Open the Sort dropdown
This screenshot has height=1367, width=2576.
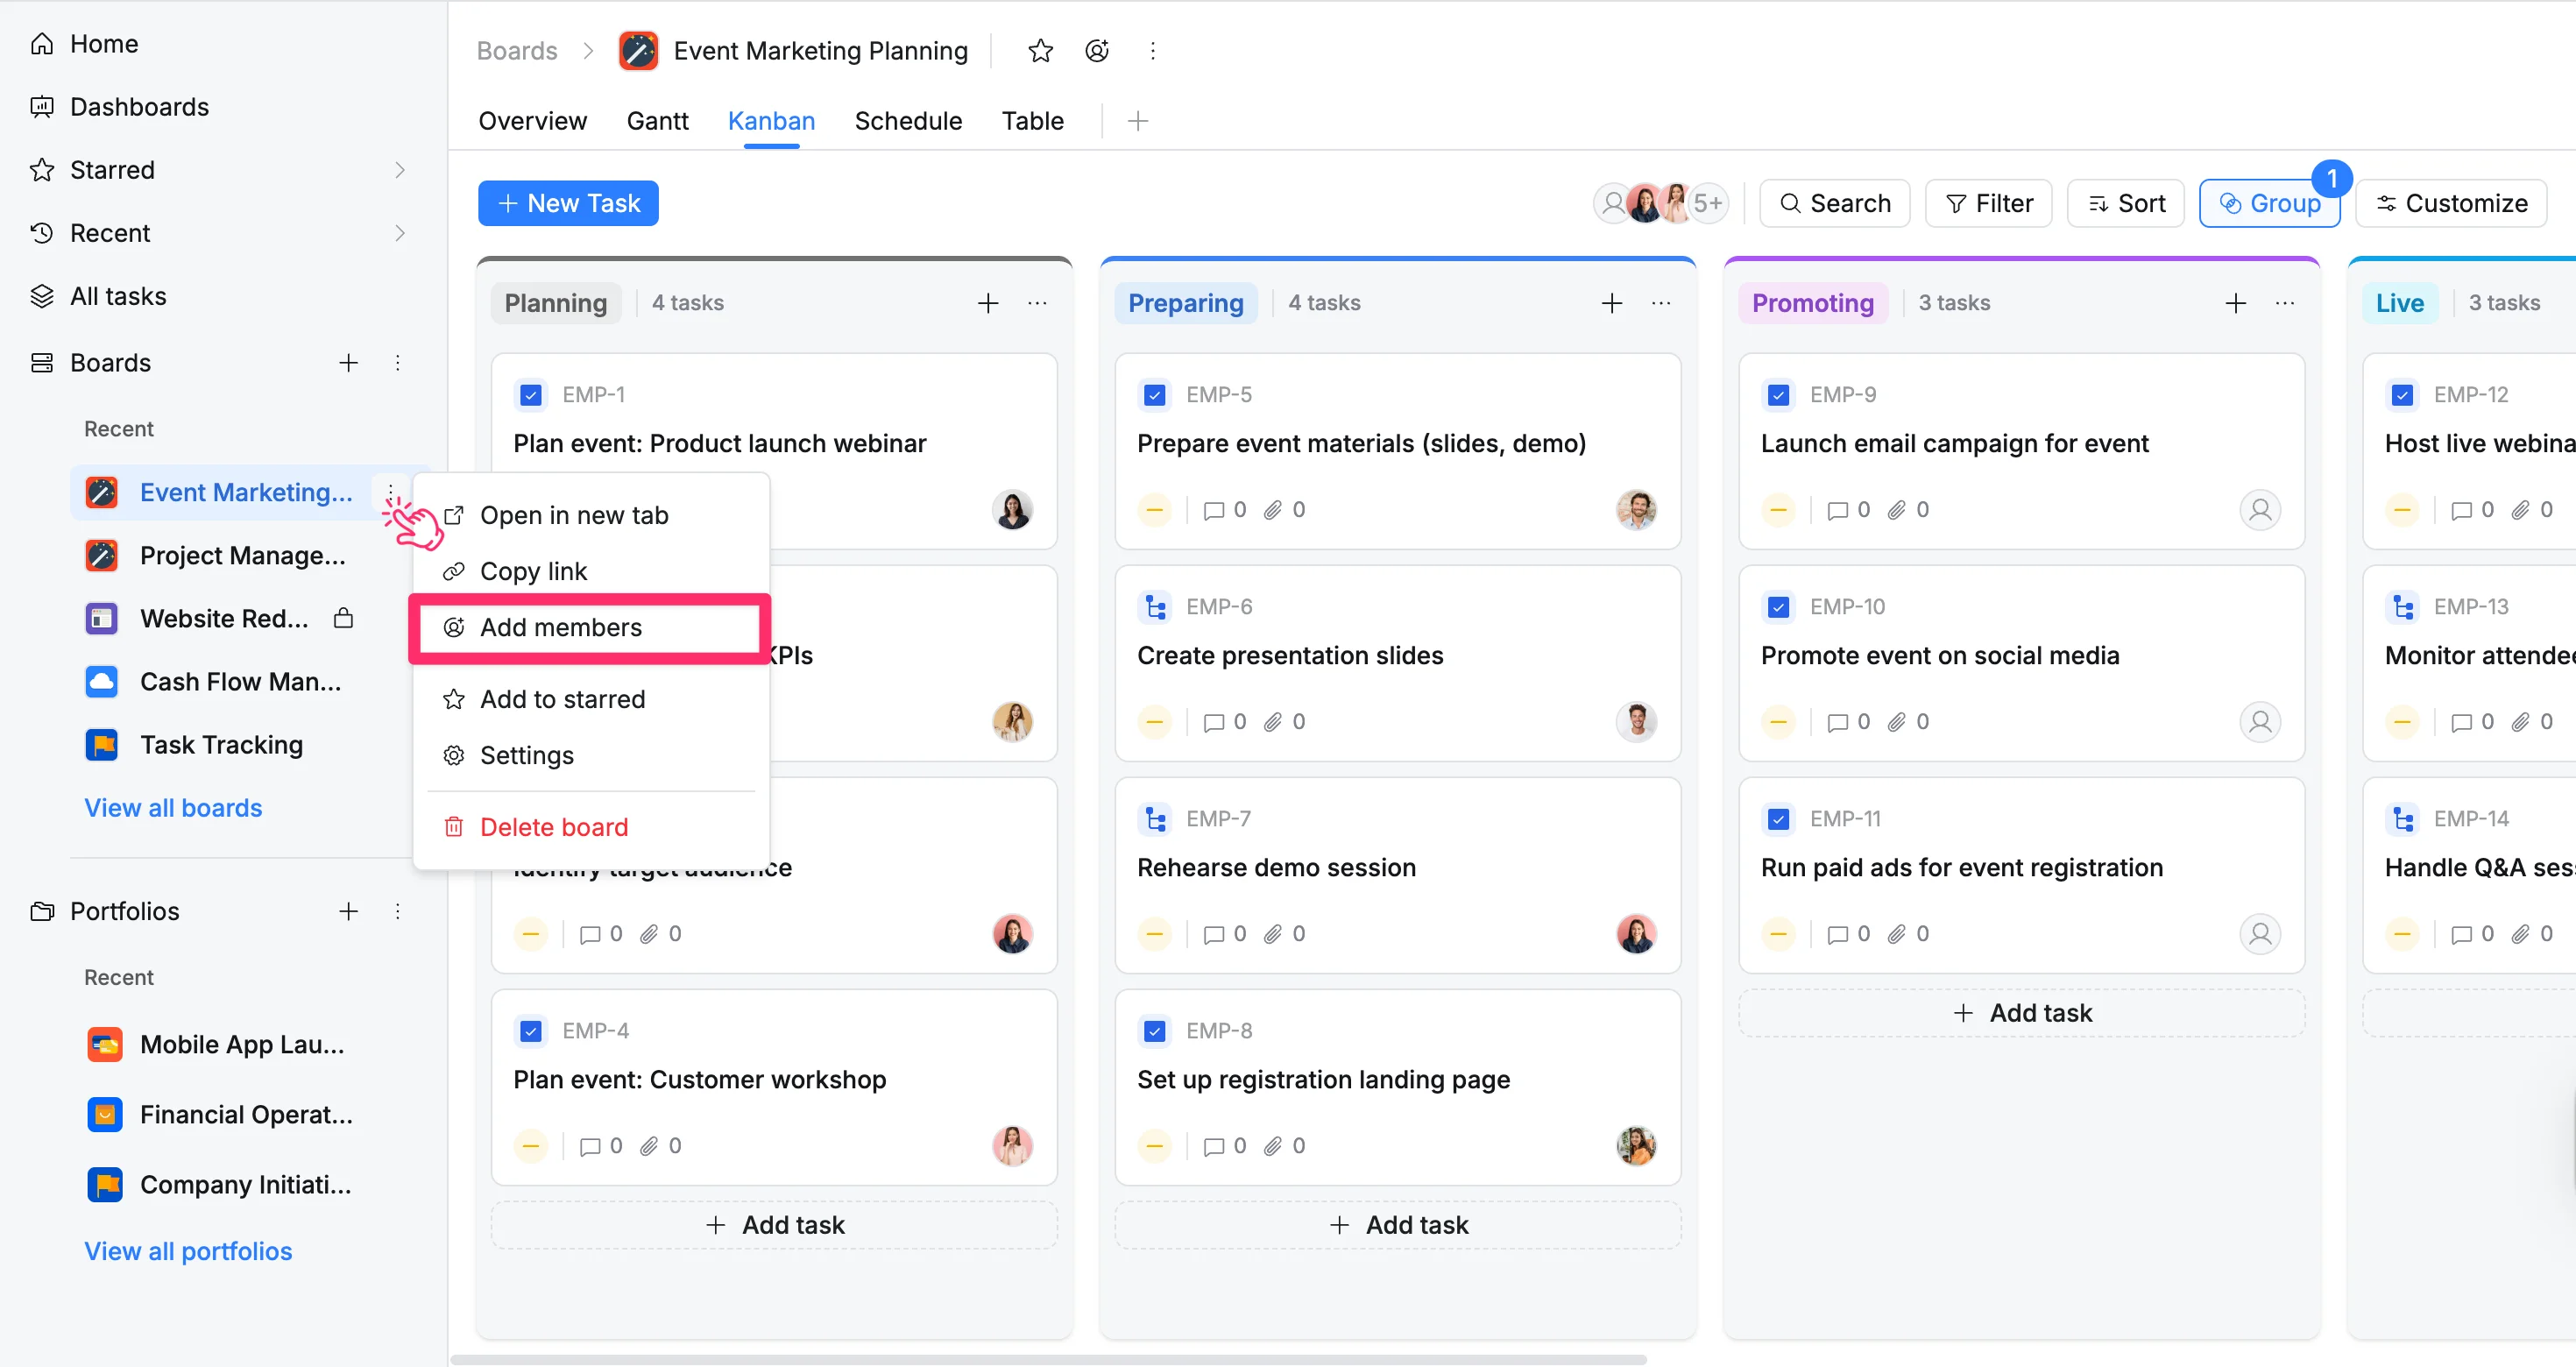click(x=2126, y=203)
